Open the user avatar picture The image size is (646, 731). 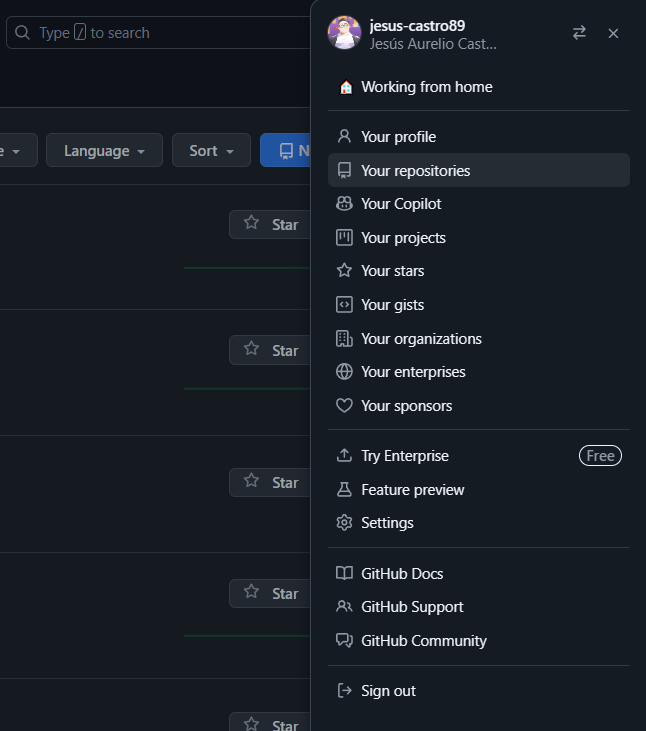[344, 33]
